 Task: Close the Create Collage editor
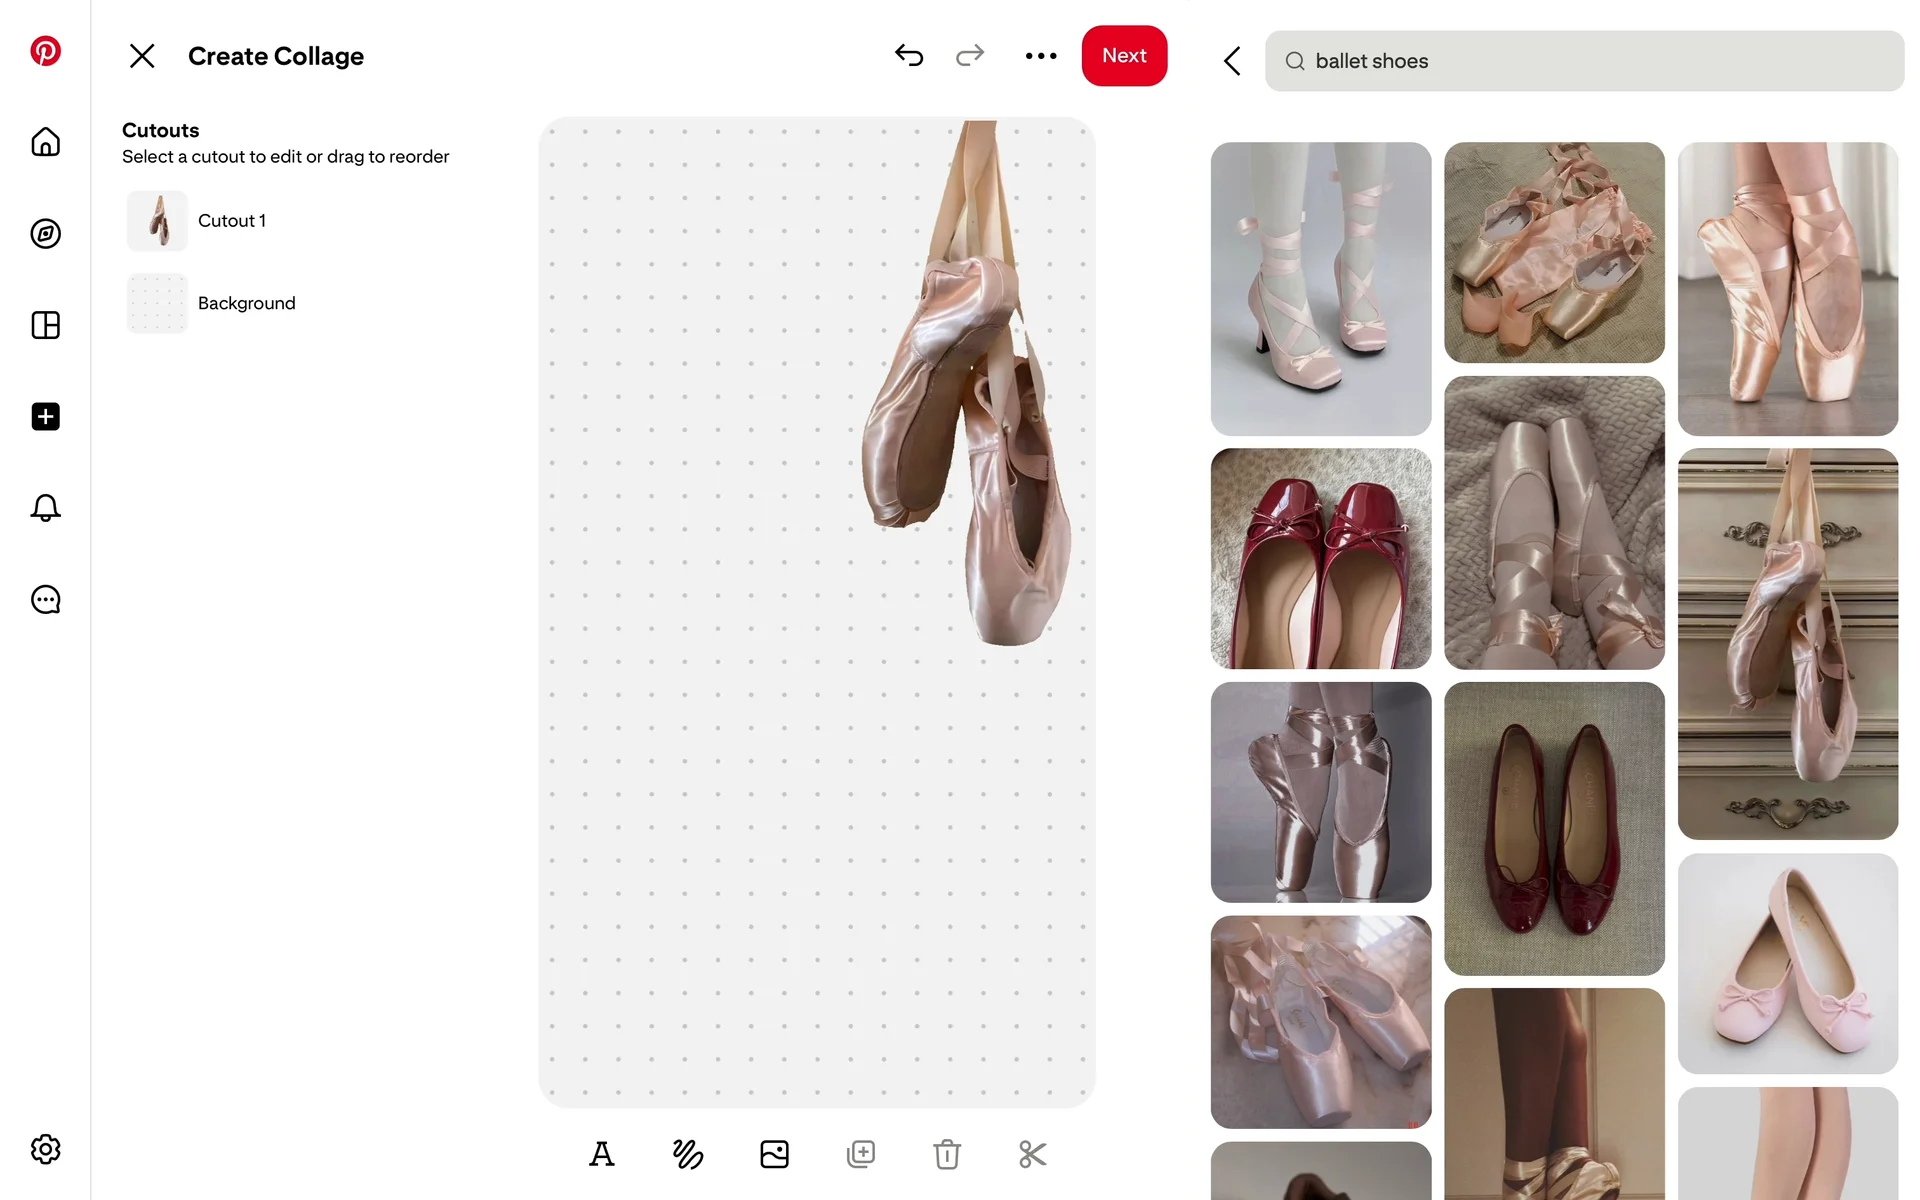pos(142,56)
